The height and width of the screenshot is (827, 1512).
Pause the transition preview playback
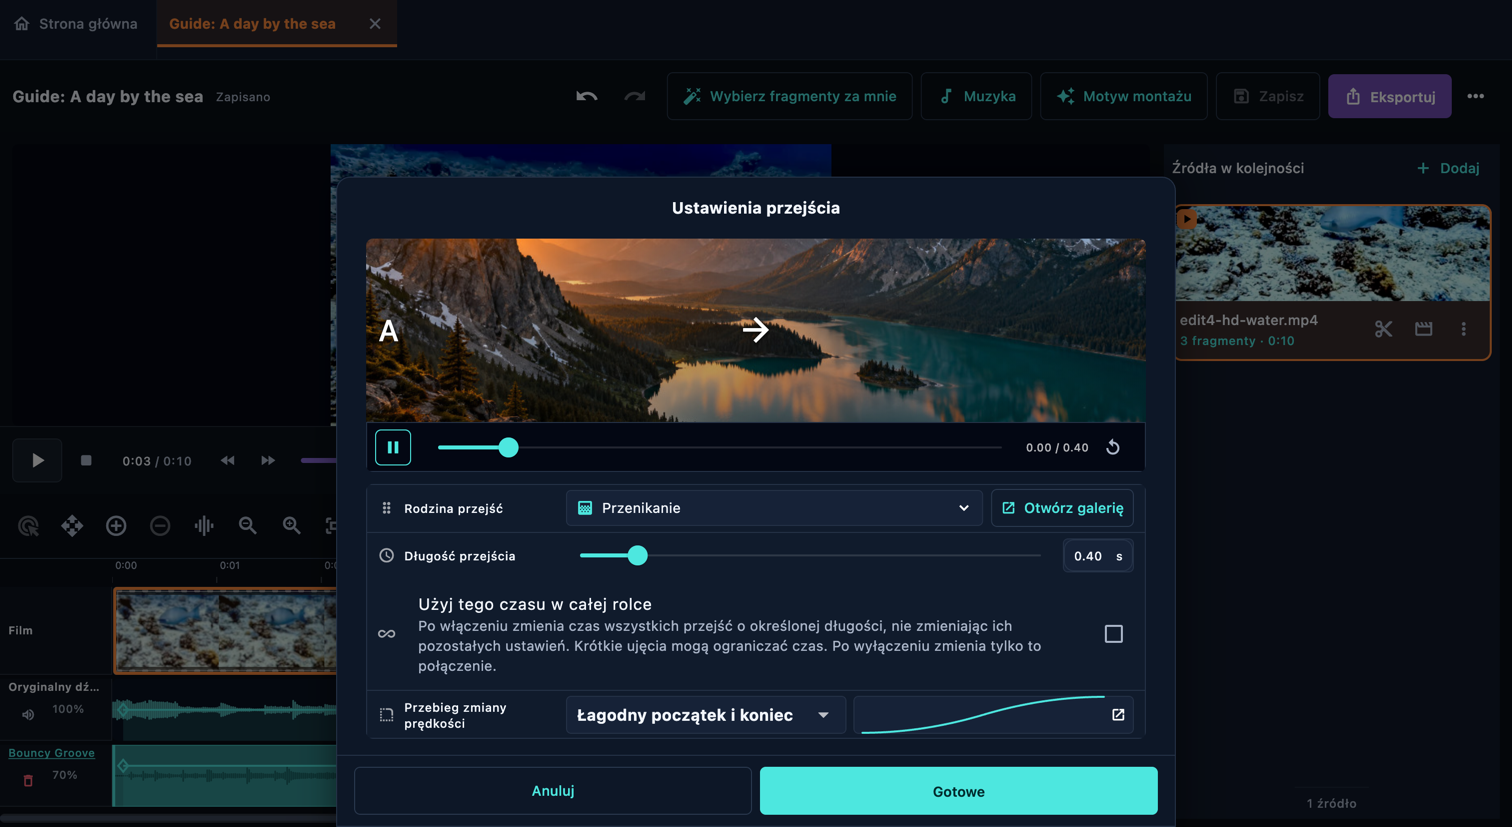coord(393,447)
